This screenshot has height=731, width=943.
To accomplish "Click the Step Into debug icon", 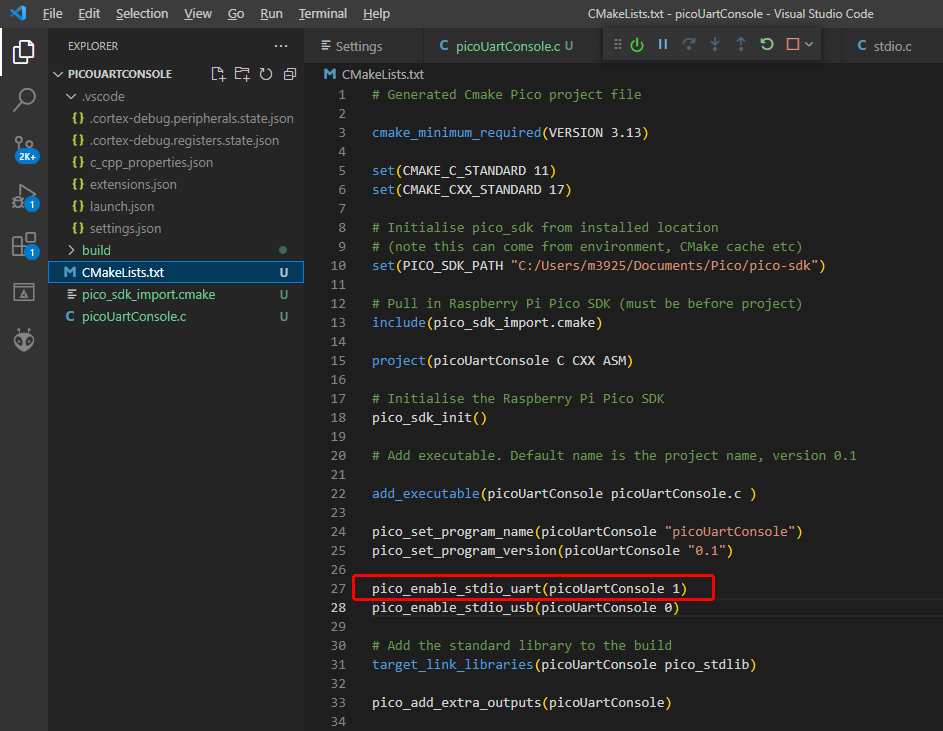I will tap(715, 44).
